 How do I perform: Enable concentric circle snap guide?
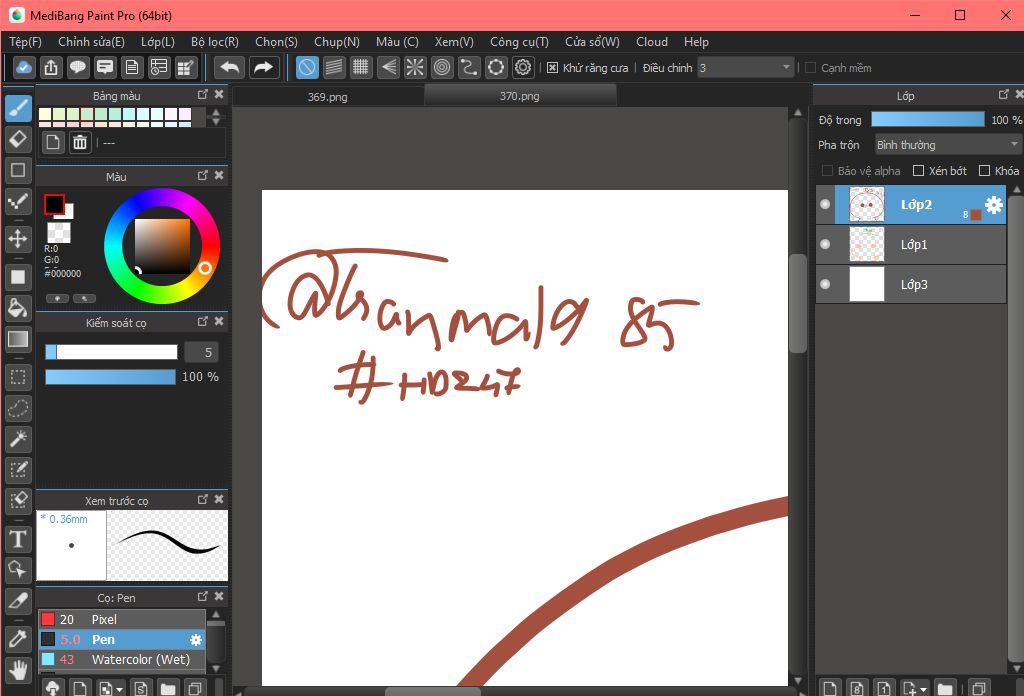[442, 67]
